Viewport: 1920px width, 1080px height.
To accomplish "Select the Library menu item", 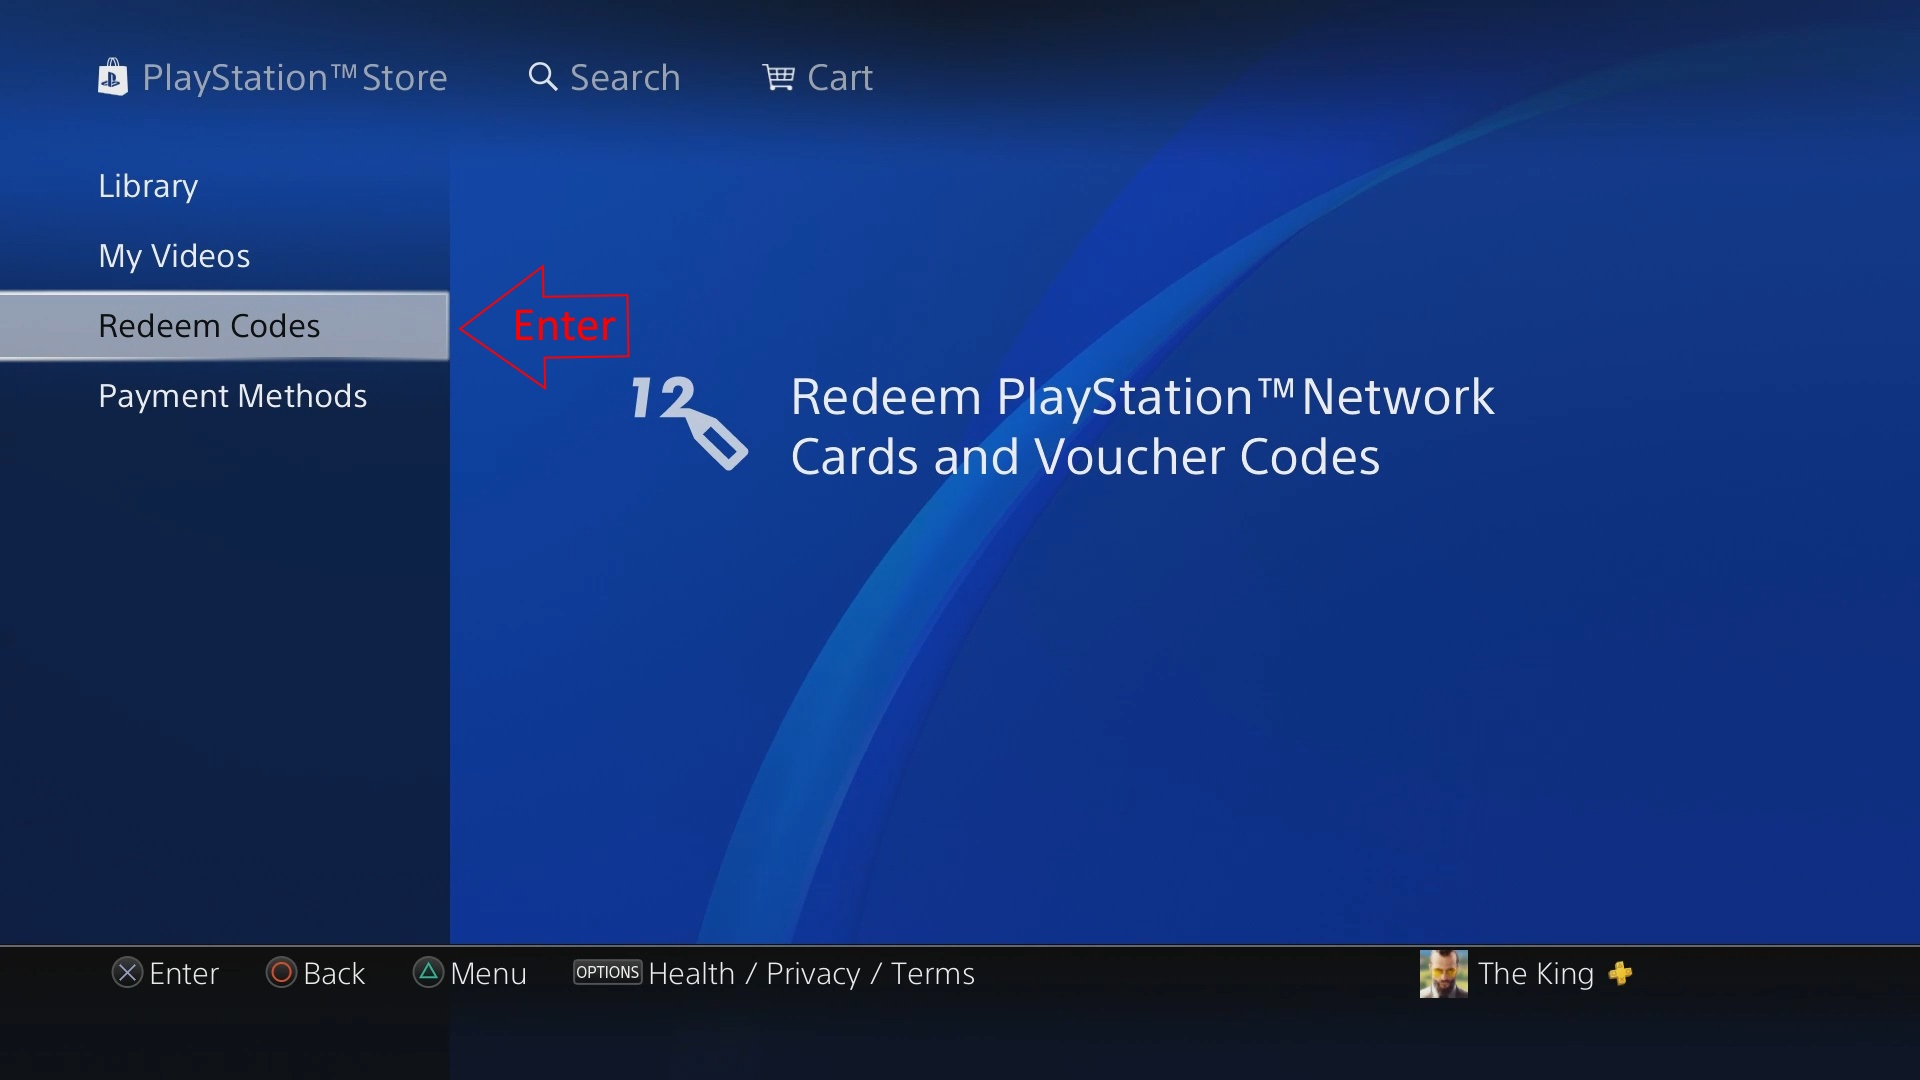I will tap(148, 186).
